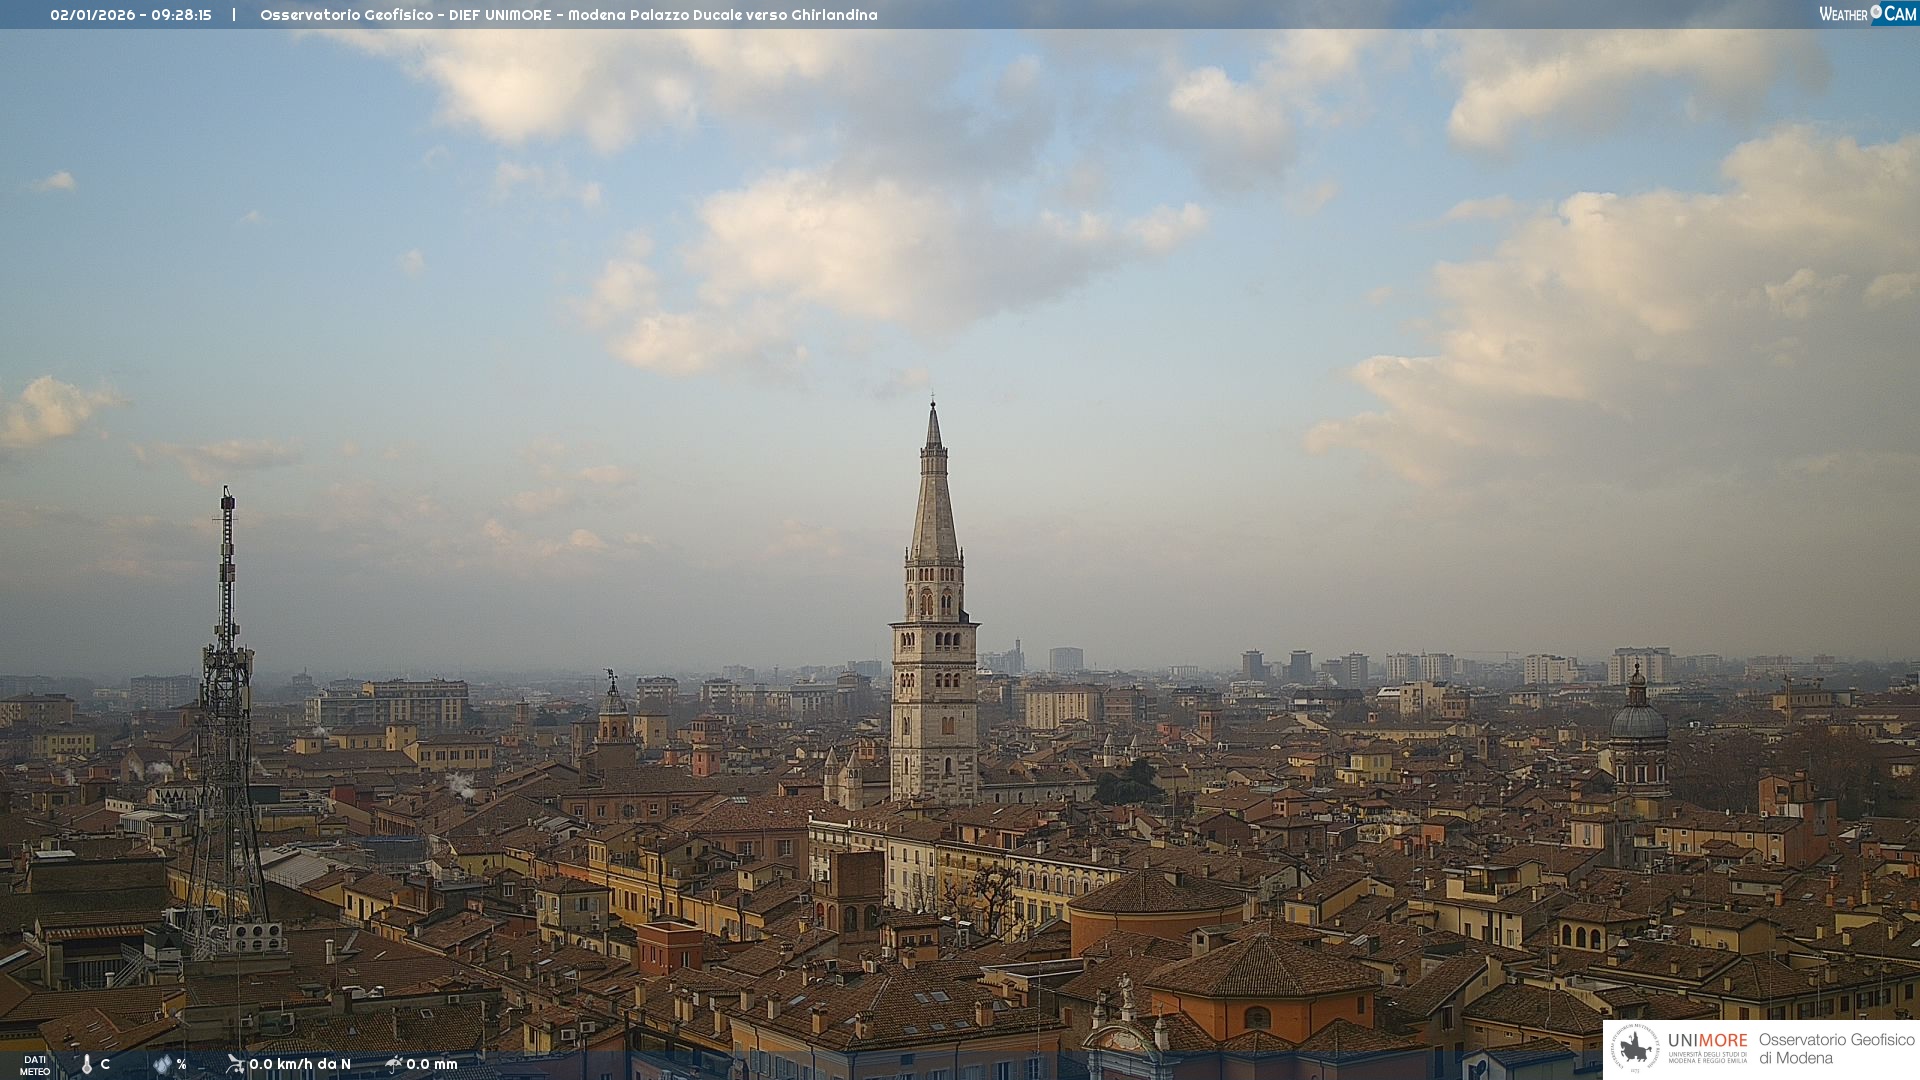Click the humidity water drops icon
Viewport: 1920px width, 1080px height.
pyautogui.click(x=162, y=1064)
